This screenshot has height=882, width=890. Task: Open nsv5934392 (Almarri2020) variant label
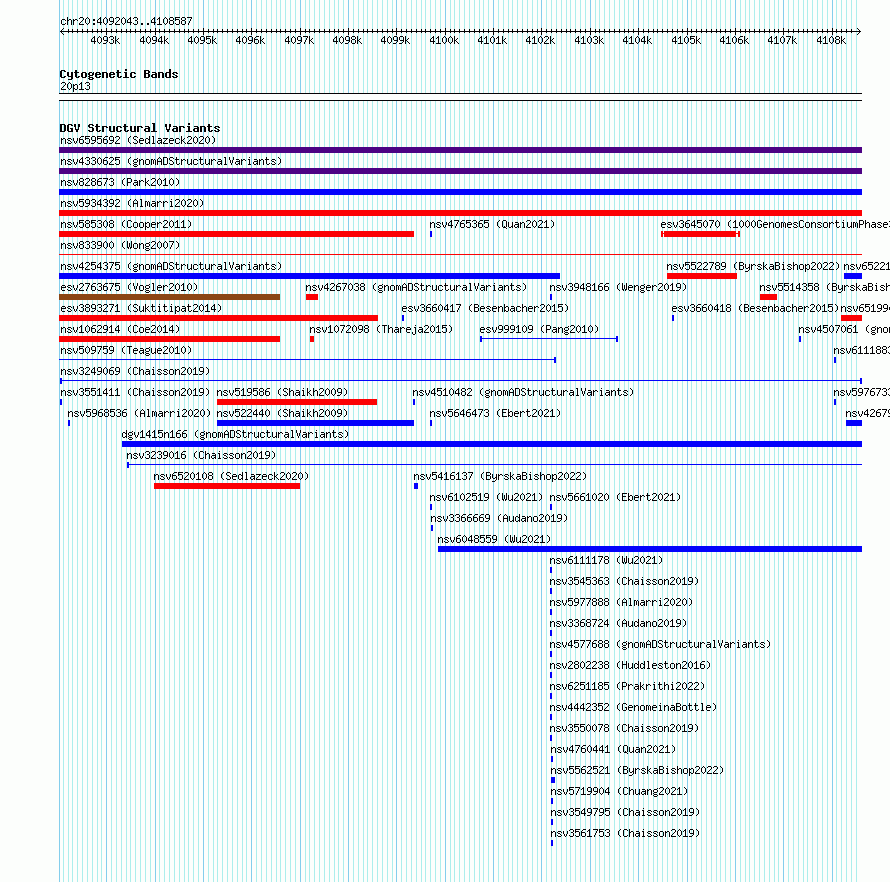click(132, 203)
